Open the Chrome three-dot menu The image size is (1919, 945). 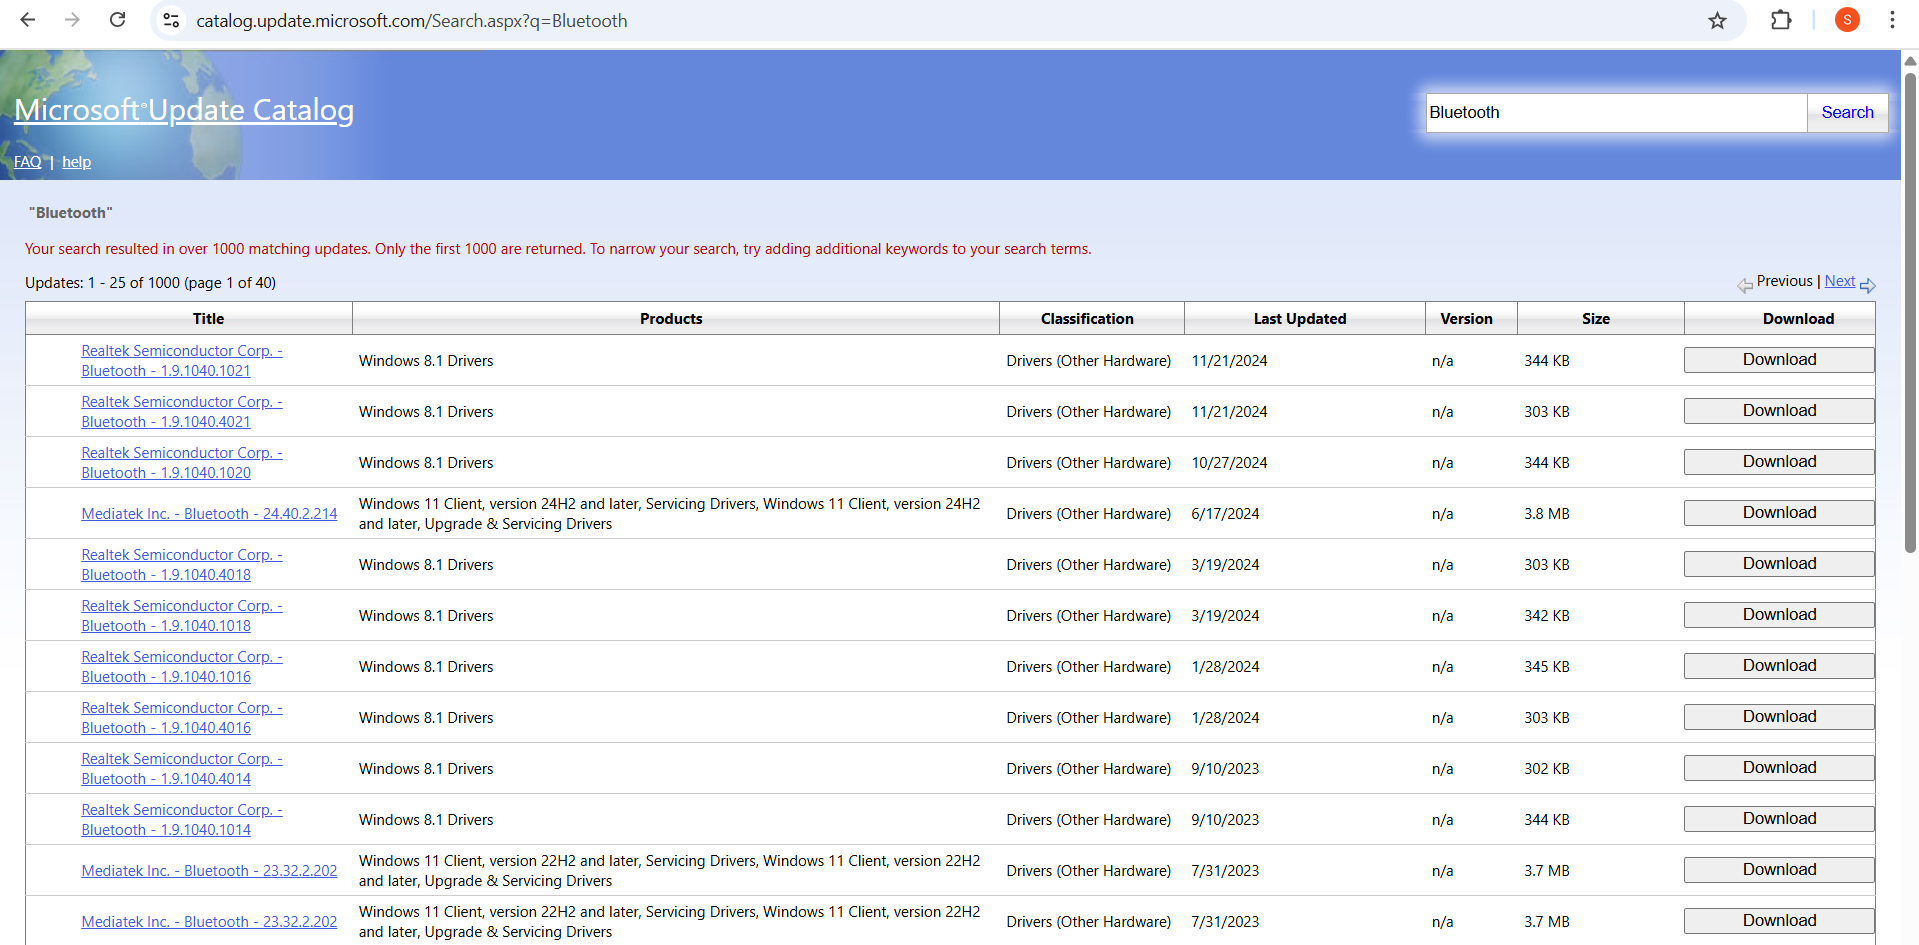[x=1892, y=20]
